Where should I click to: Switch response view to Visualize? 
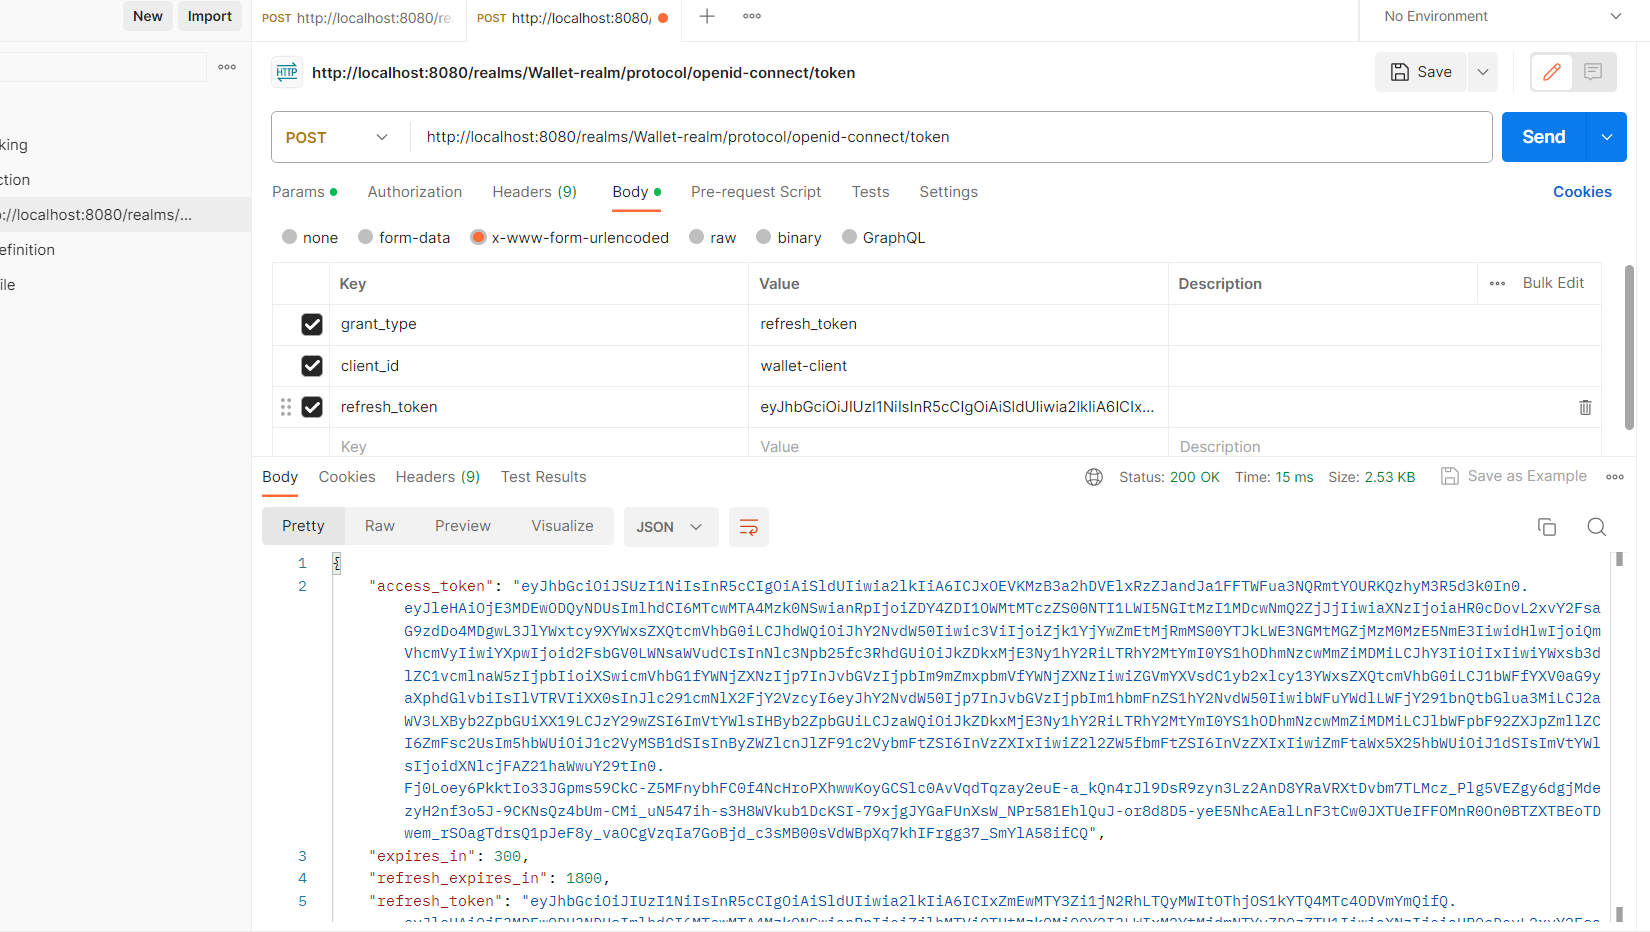[x=562, y=526]
